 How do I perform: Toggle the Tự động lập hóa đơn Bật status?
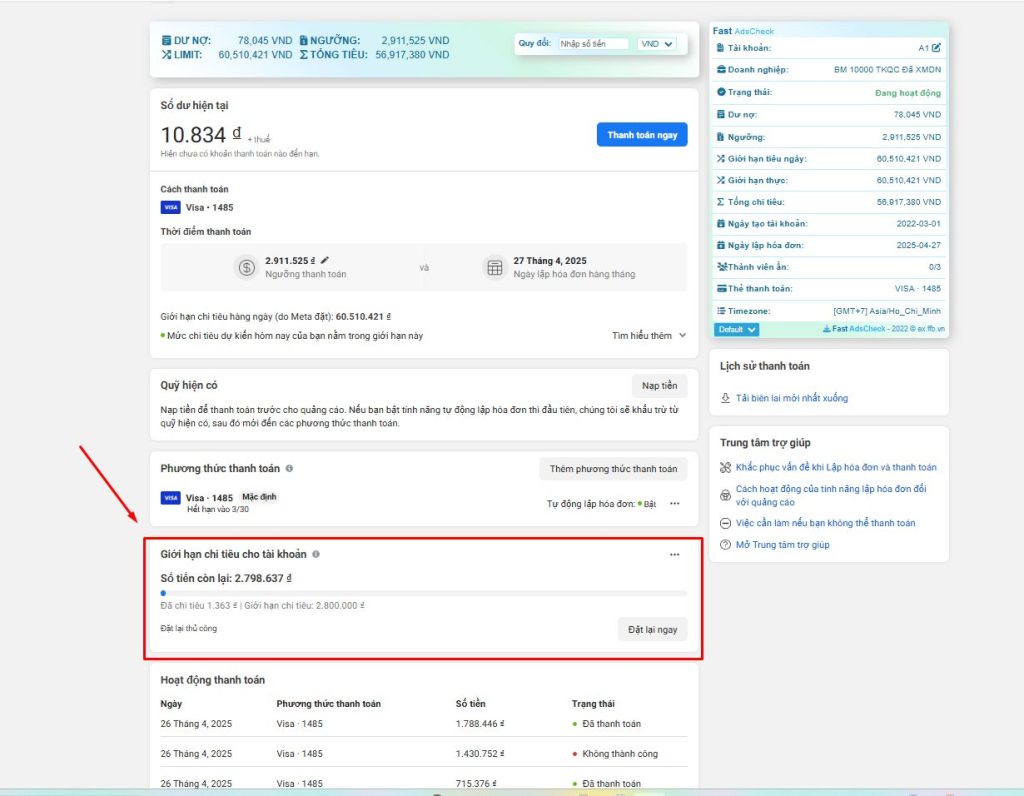(645, 504)
